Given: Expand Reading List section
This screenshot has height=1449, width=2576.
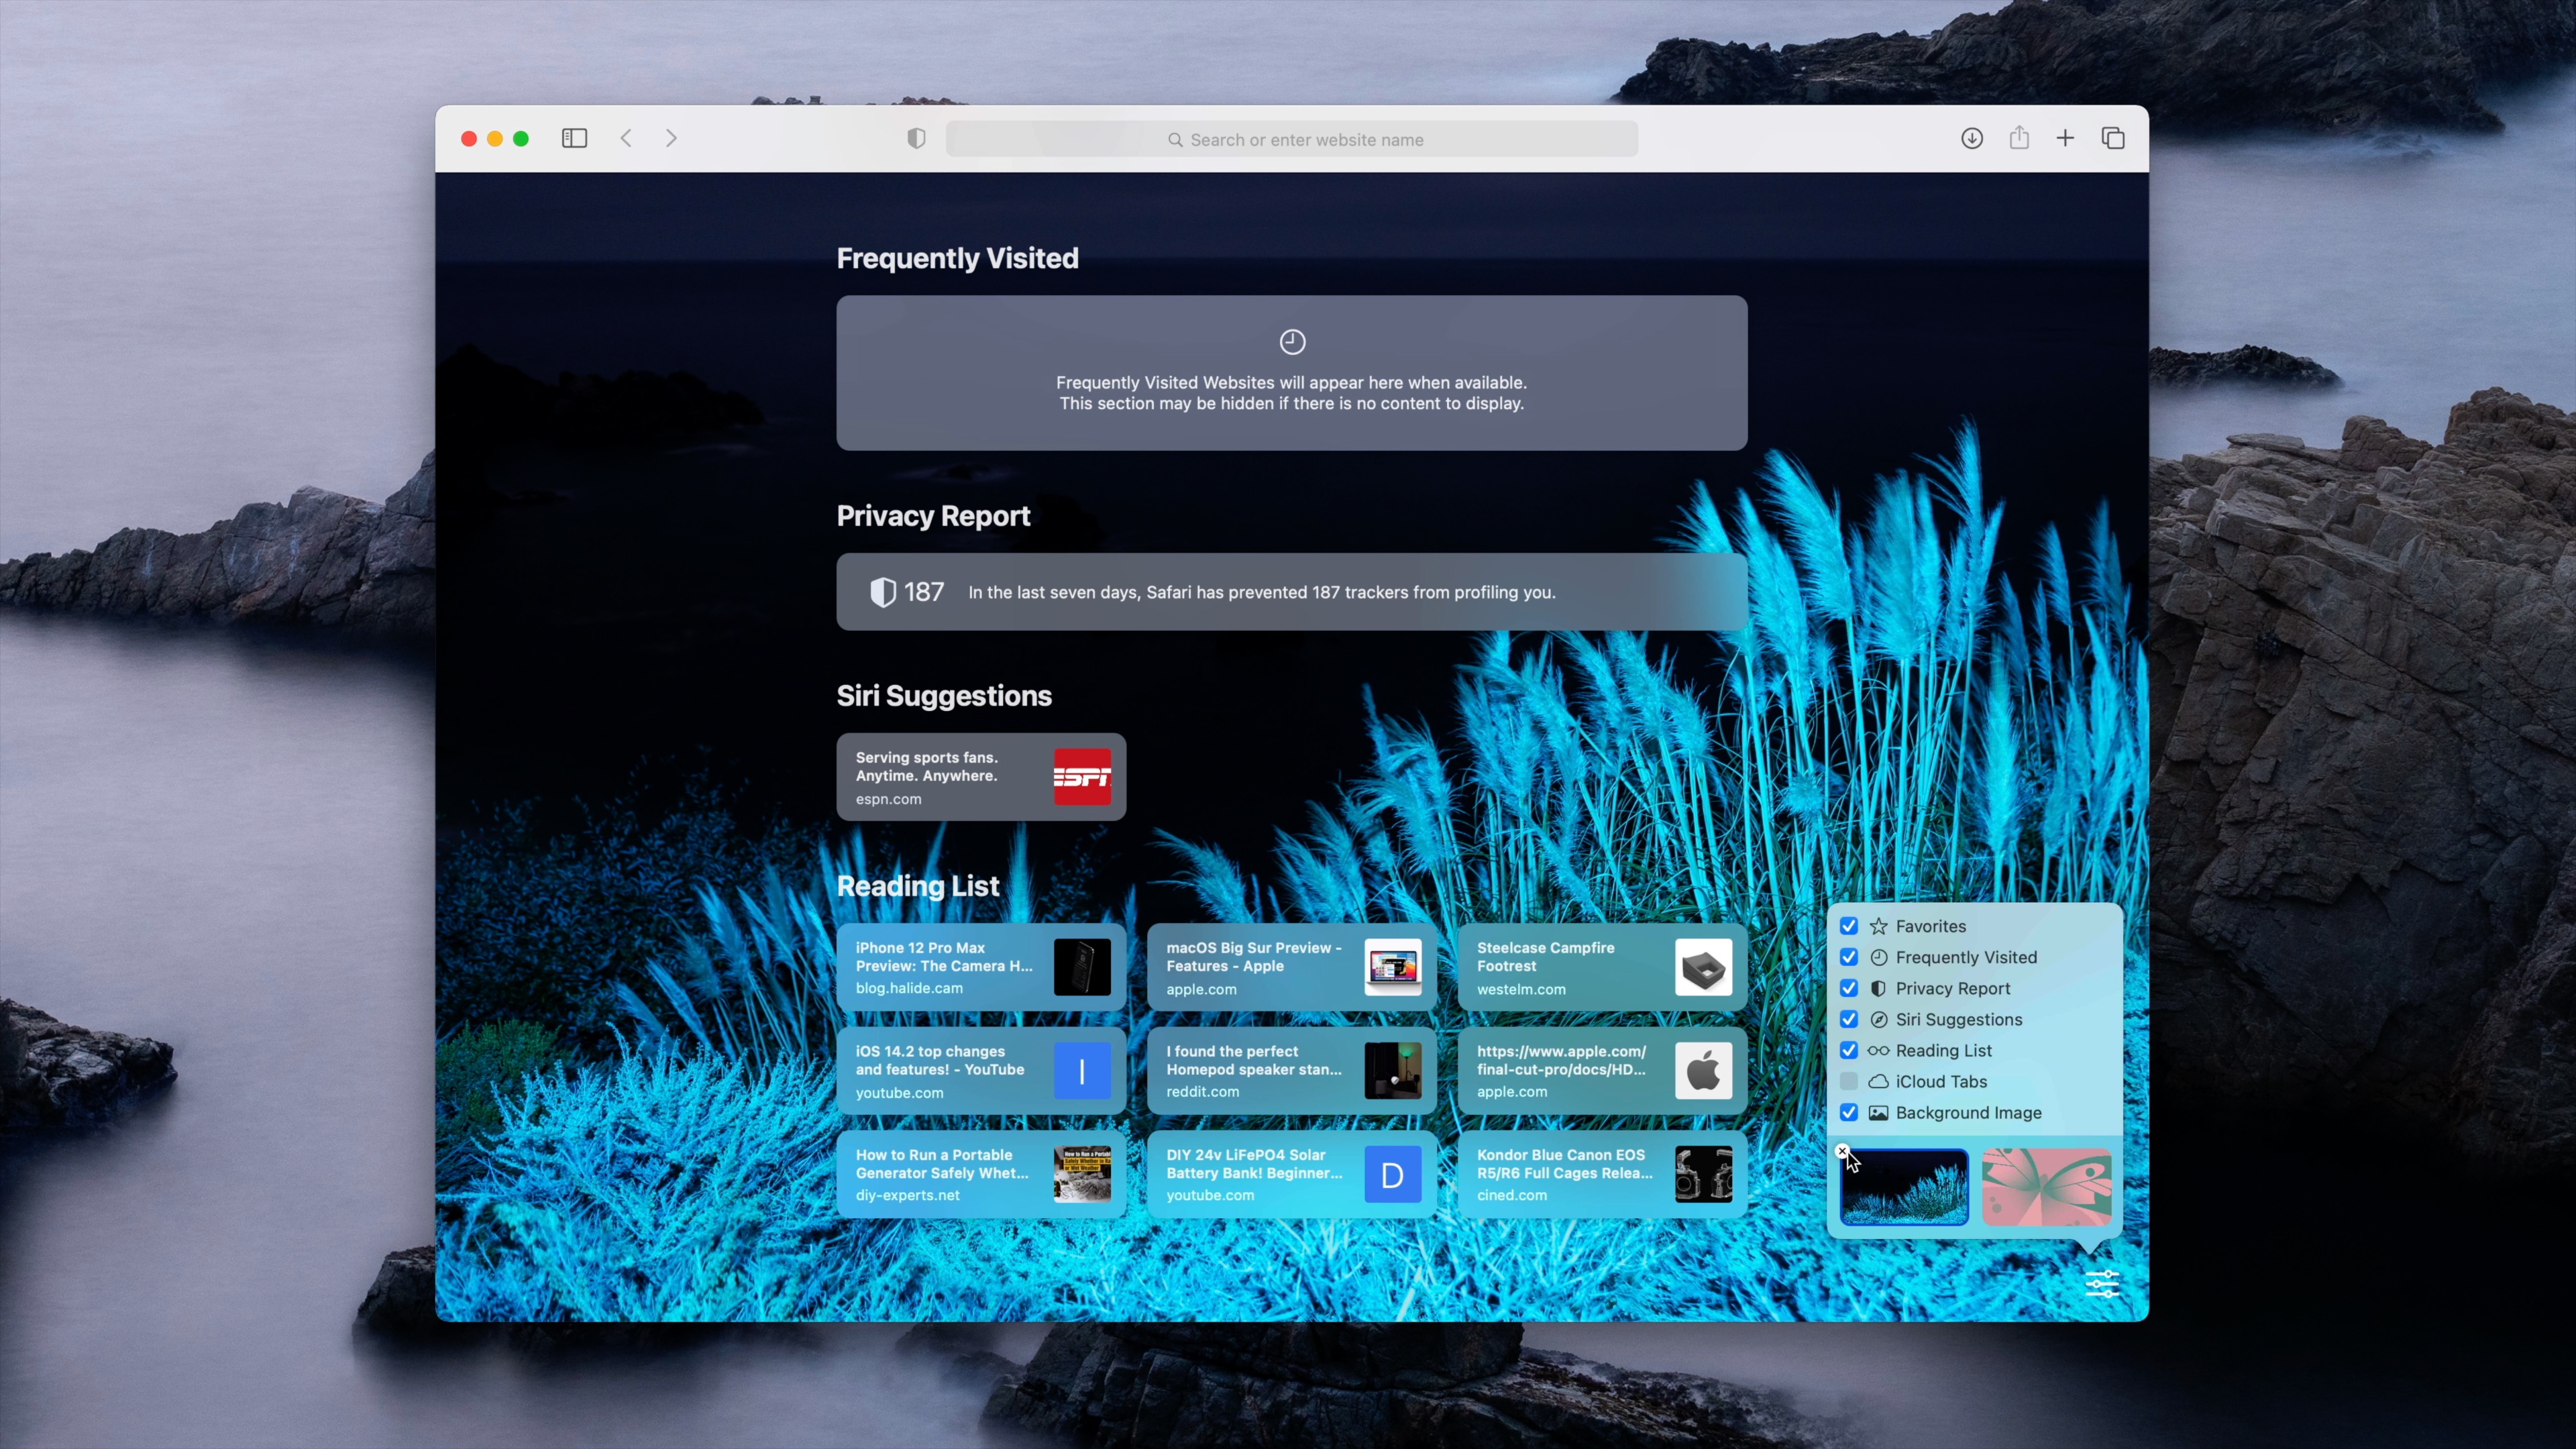Looking at the screenshot, I should 918,885.
